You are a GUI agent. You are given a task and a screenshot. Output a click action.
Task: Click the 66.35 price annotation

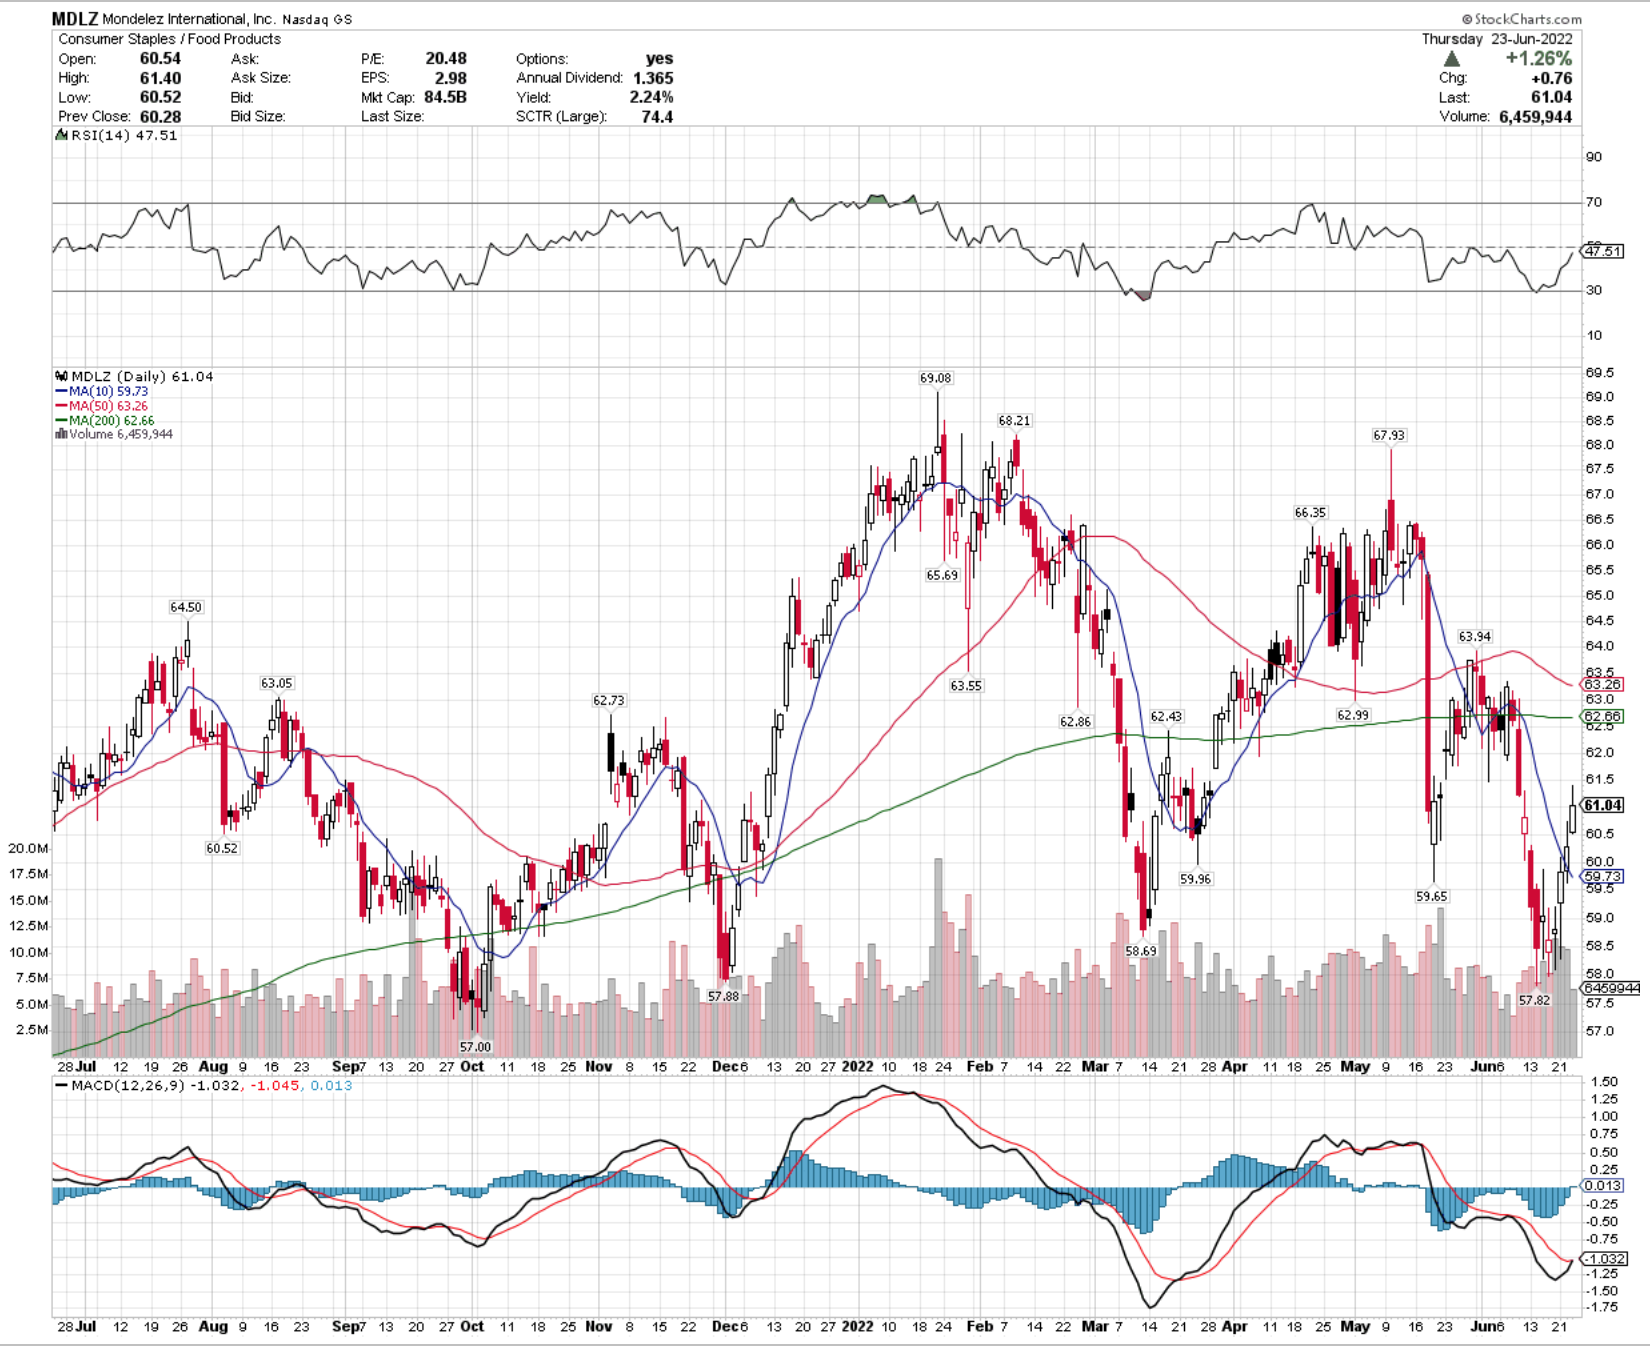1310,512
